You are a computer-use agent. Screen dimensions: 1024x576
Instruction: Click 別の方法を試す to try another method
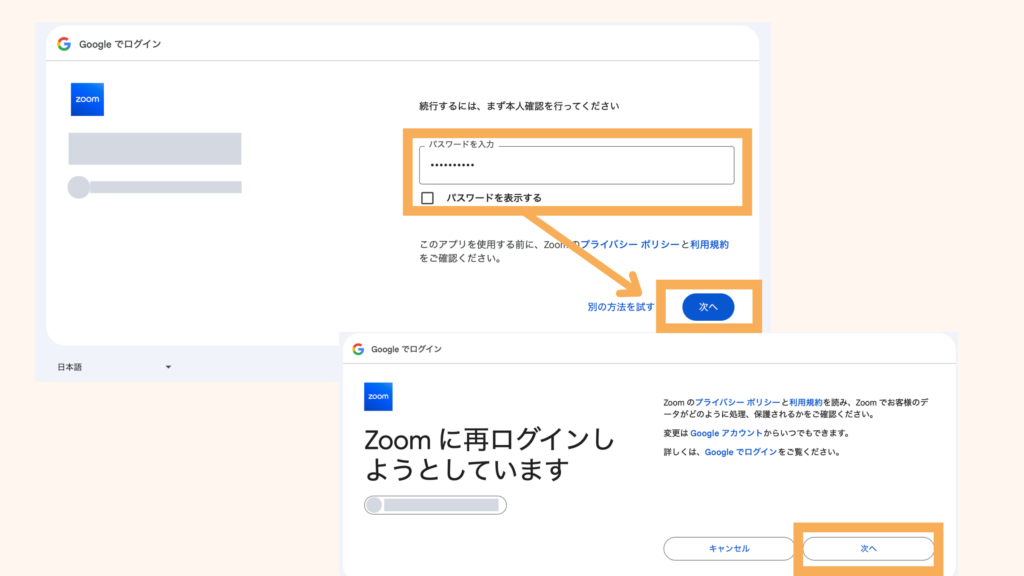tap(622, 307)
